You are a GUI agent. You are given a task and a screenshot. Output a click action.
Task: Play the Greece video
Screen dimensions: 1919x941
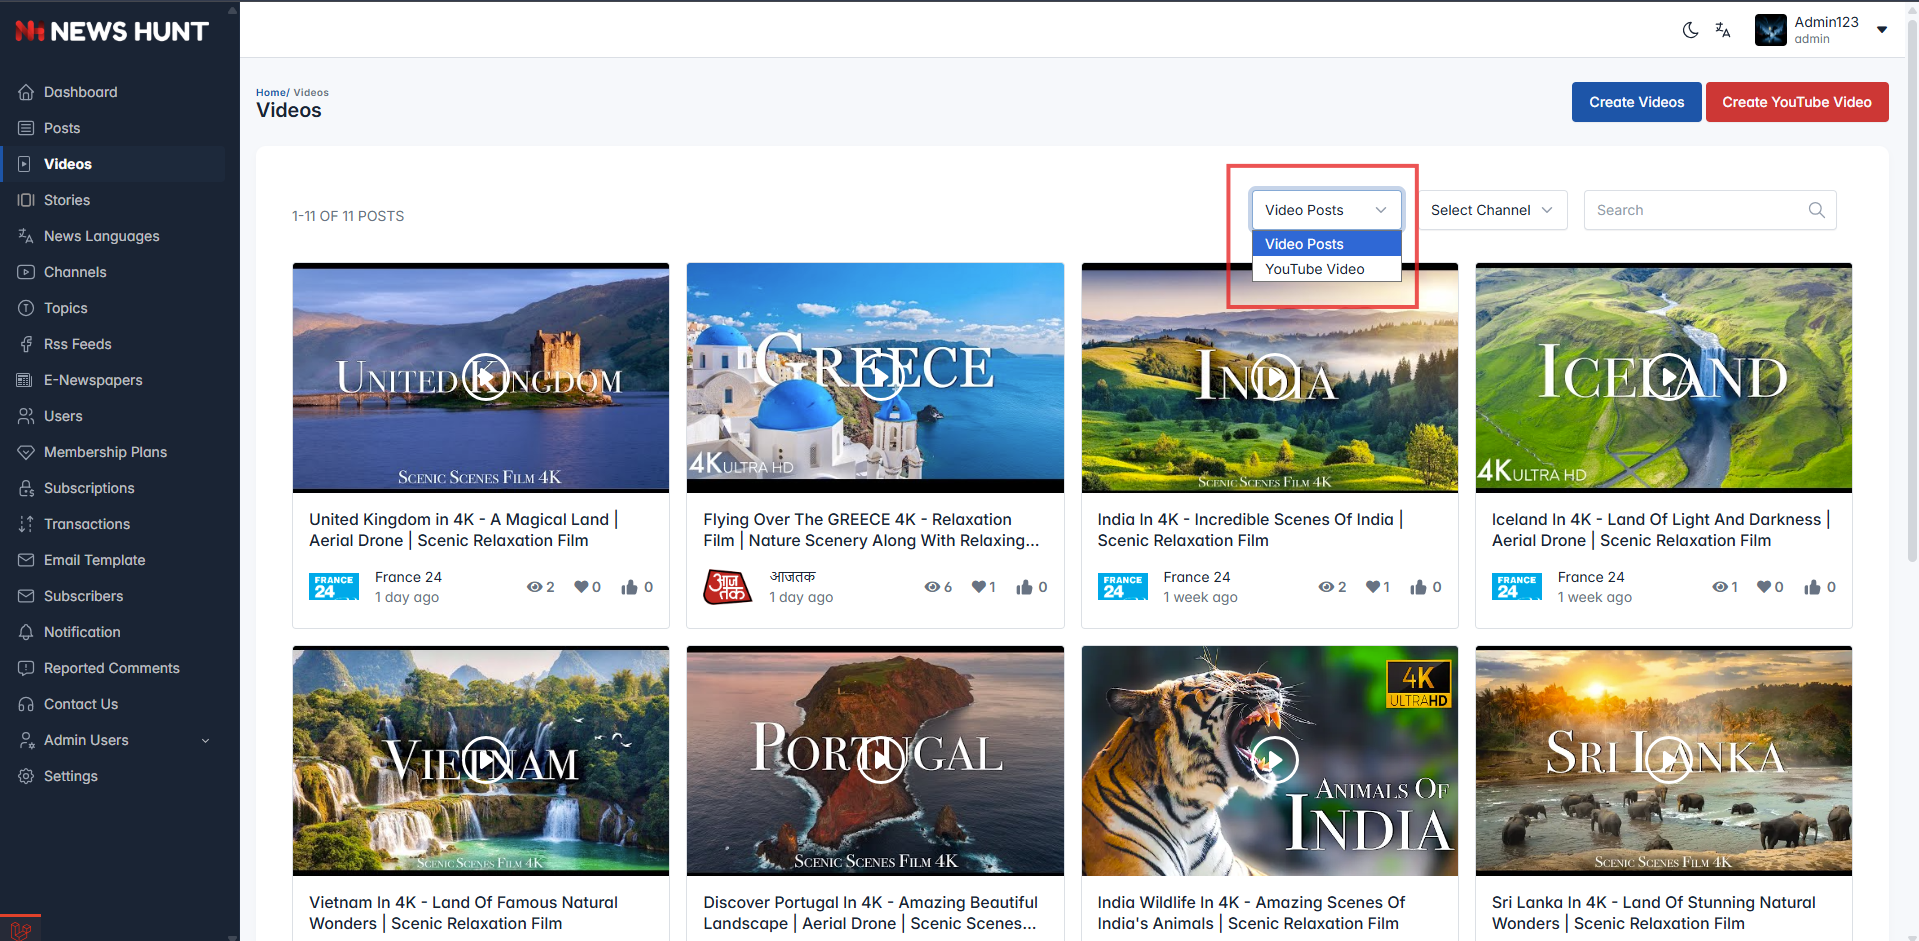880,377
